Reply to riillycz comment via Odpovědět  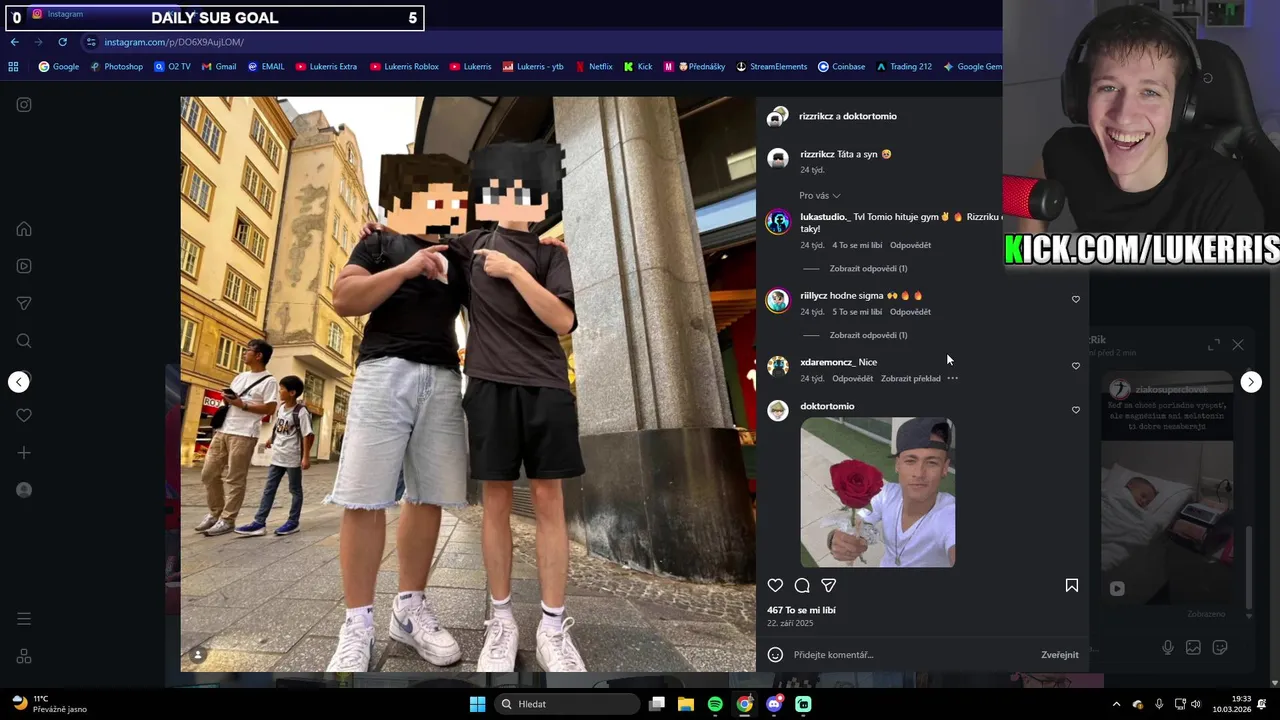tap(910, 312)
